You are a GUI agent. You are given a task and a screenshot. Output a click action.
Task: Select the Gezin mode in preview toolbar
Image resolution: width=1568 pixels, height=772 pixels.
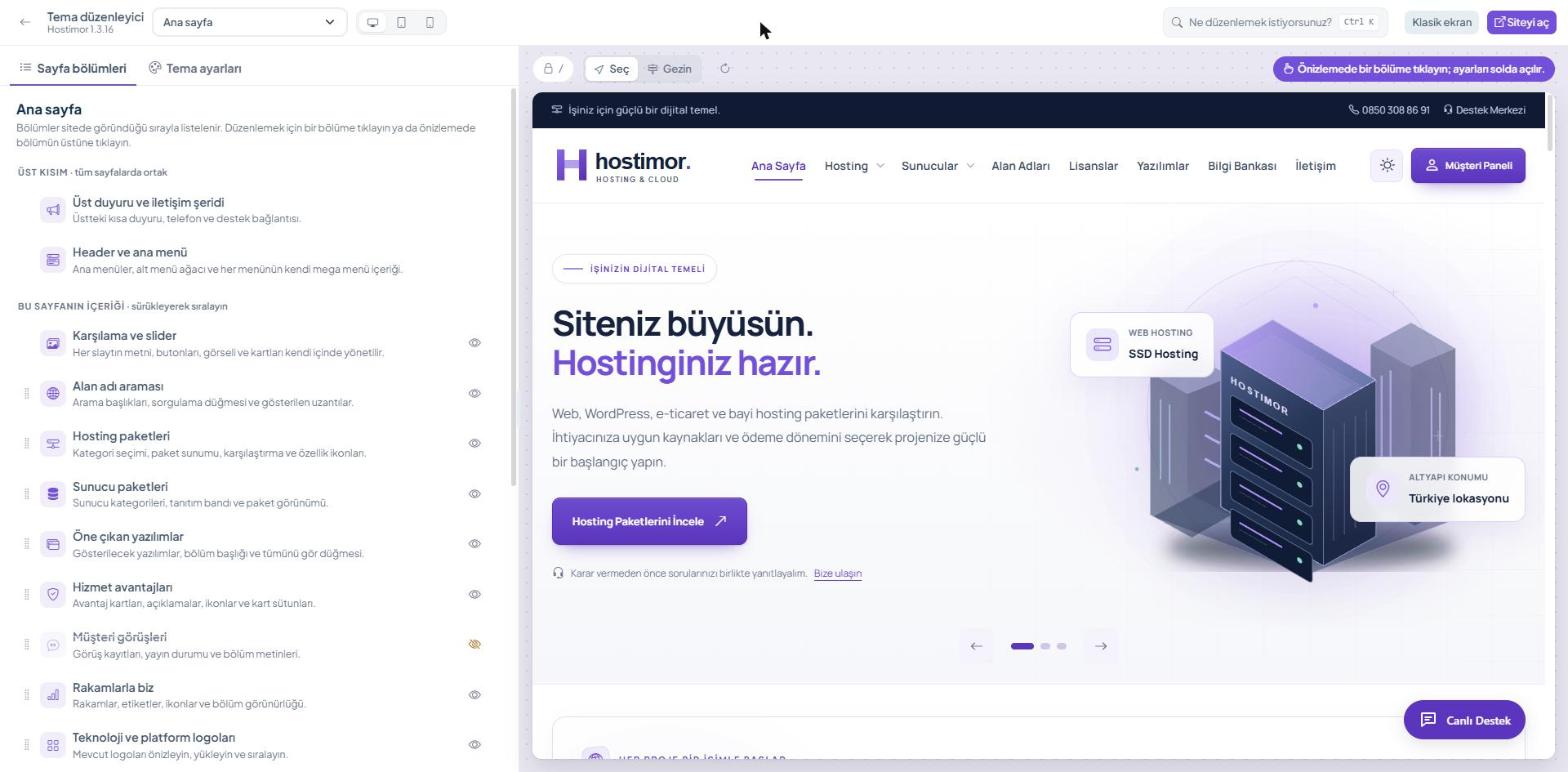tap(669, 69)
